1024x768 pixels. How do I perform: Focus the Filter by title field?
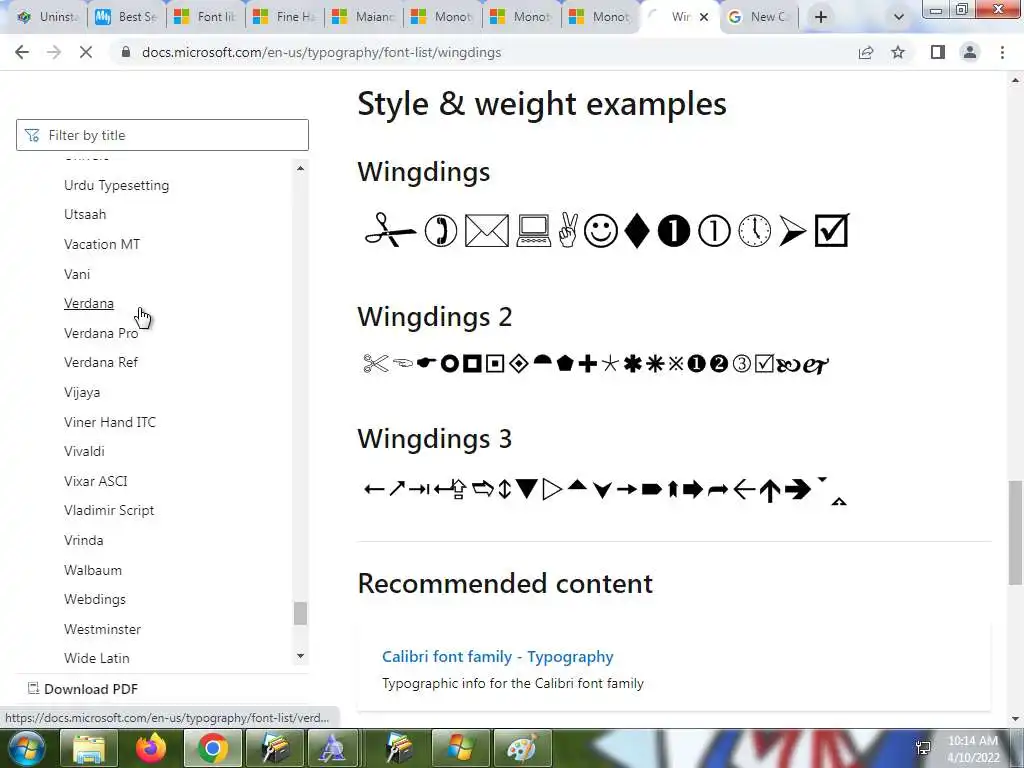tap(162, 135)
